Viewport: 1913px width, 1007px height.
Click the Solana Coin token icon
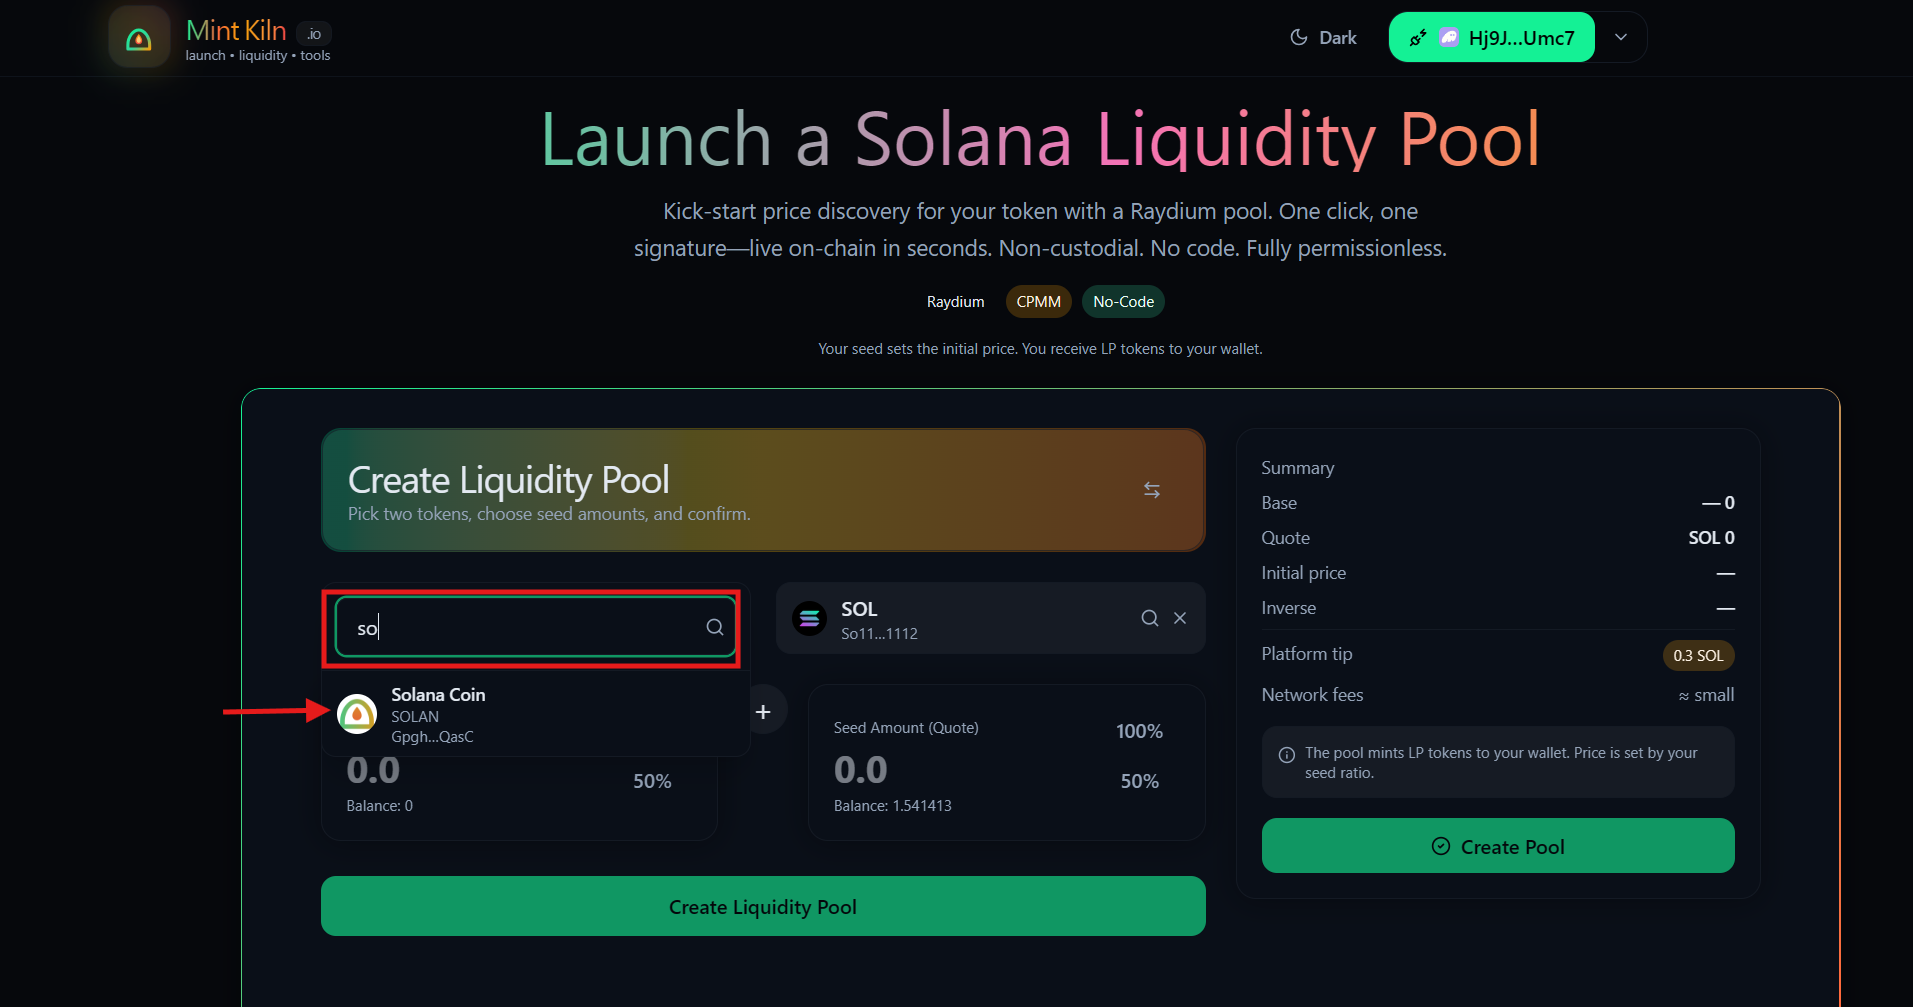[357, 714]
